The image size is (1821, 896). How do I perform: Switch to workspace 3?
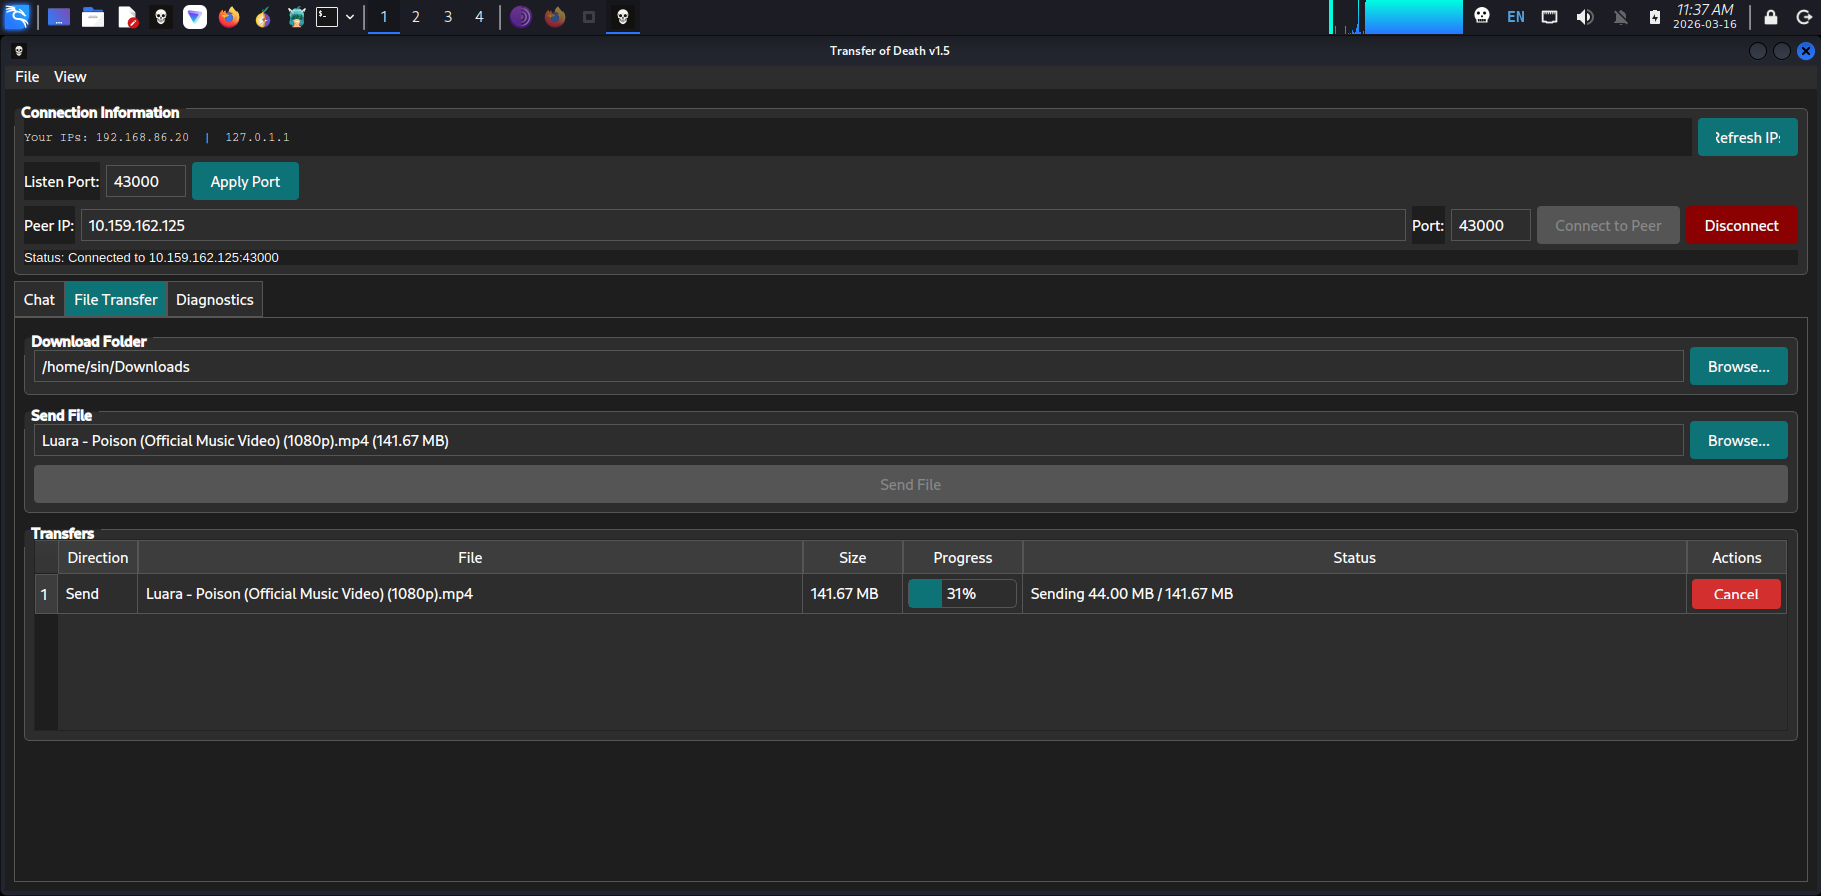pos(448,17)
